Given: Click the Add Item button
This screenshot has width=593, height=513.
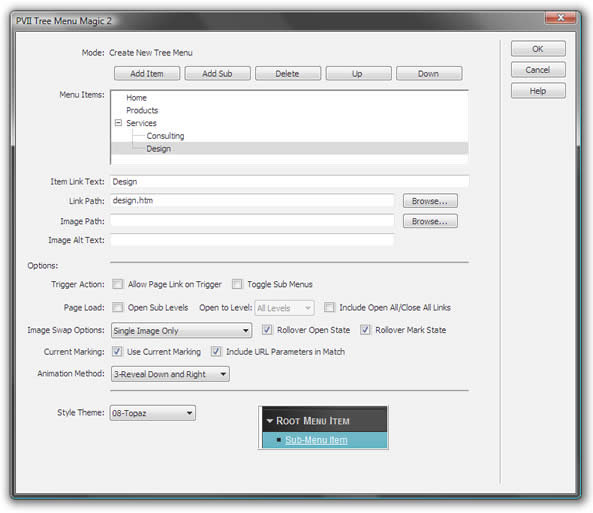Looking at the screenshot, I should (x=147, y=73).
